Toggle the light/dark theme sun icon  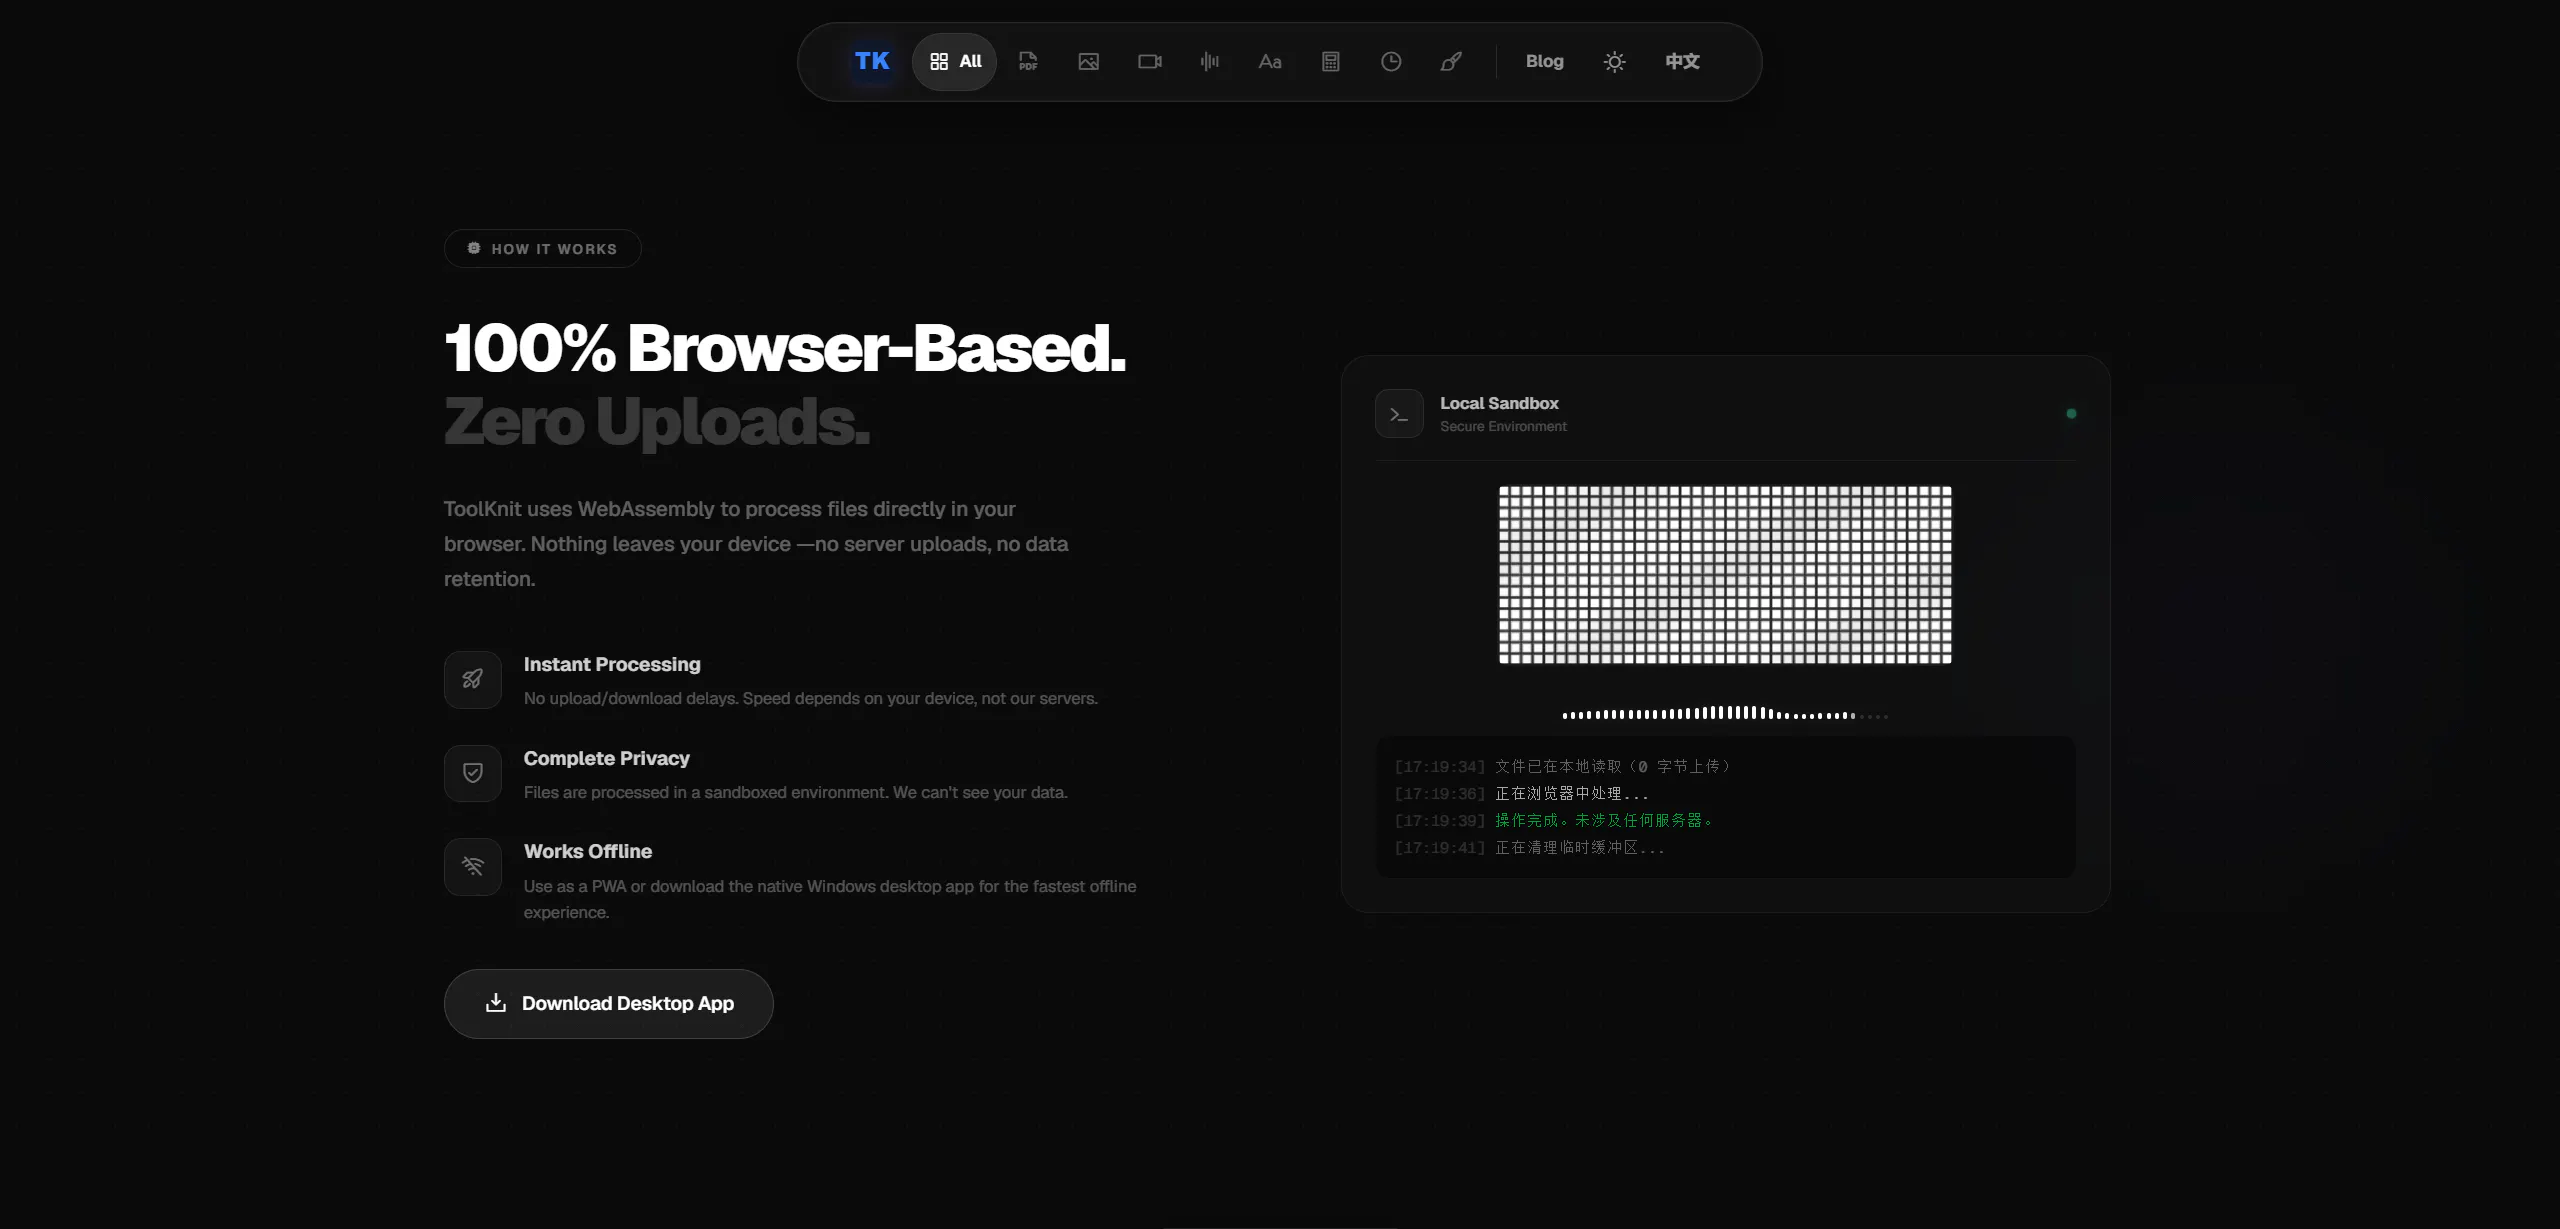[1614, 61]
